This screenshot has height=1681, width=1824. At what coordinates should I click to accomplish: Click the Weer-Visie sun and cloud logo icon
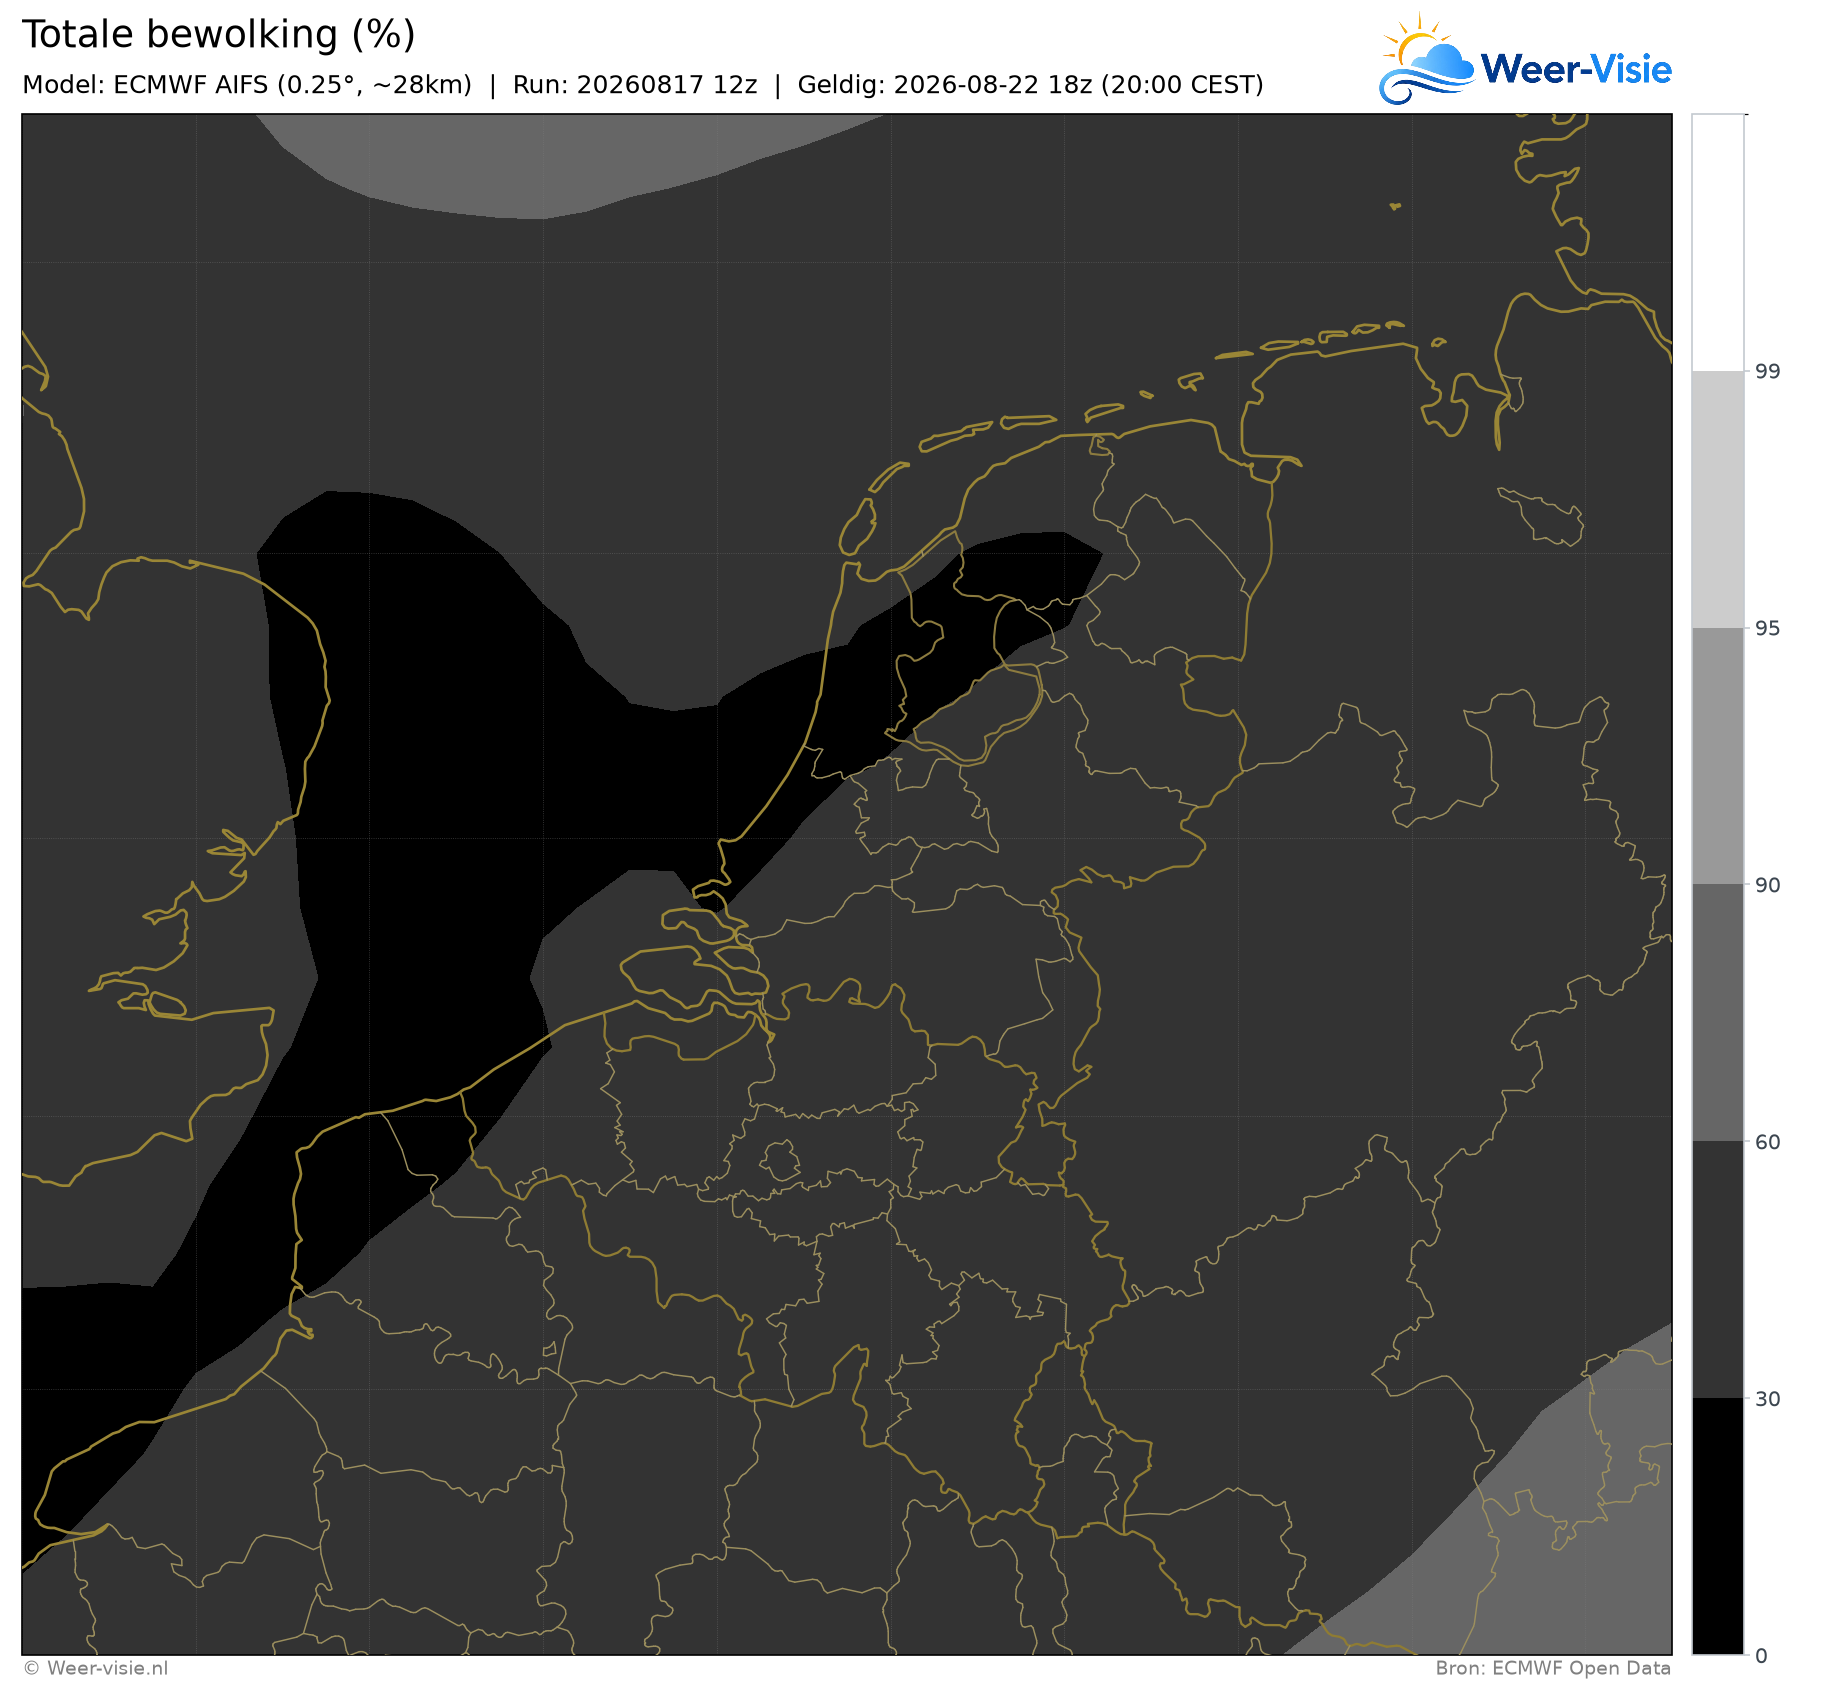coord(1426,60)
